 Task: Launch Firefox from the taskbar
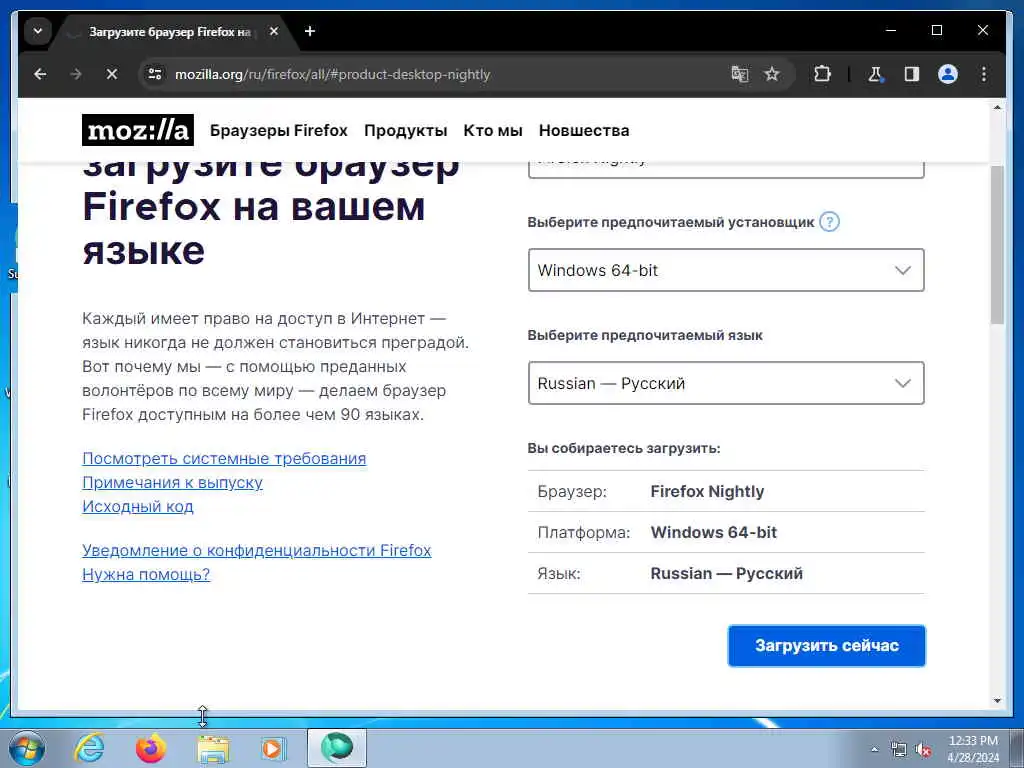pyautogui.click(x=151, y=748)
